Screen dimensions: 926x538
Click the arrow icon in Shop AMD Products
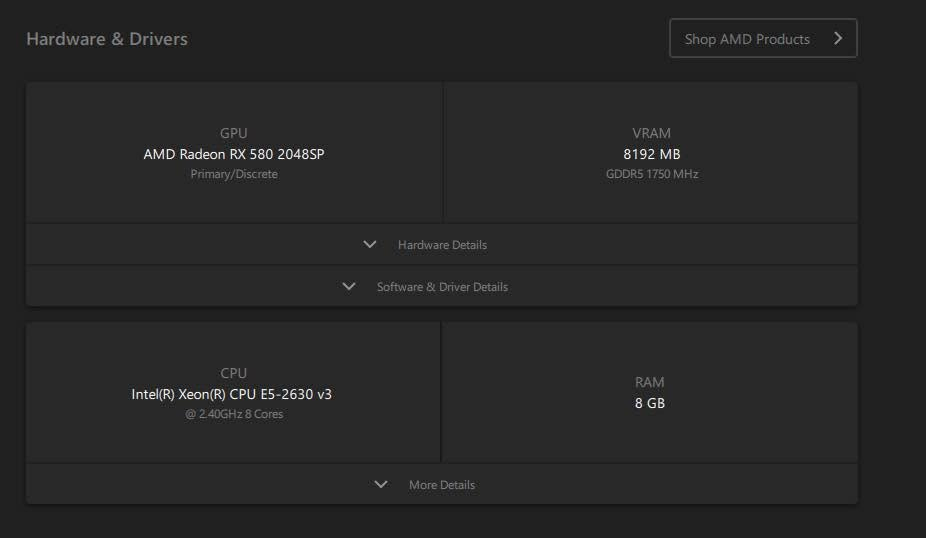(837, 38)
